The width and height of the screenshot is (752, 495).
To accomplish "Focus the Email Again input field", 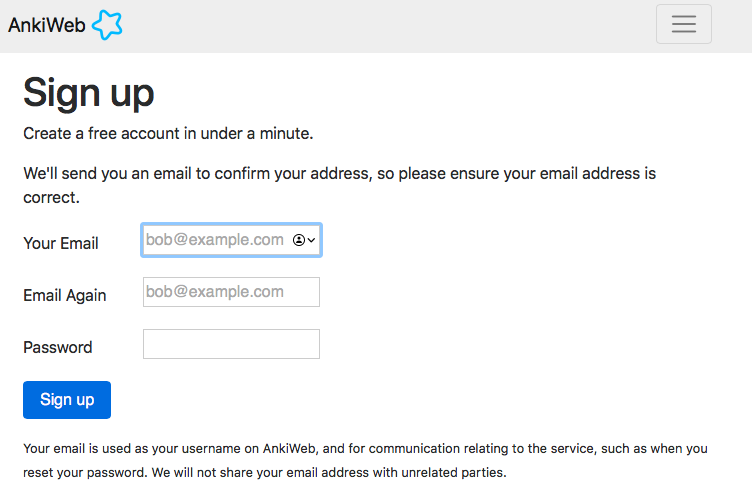I will point(231,292).
